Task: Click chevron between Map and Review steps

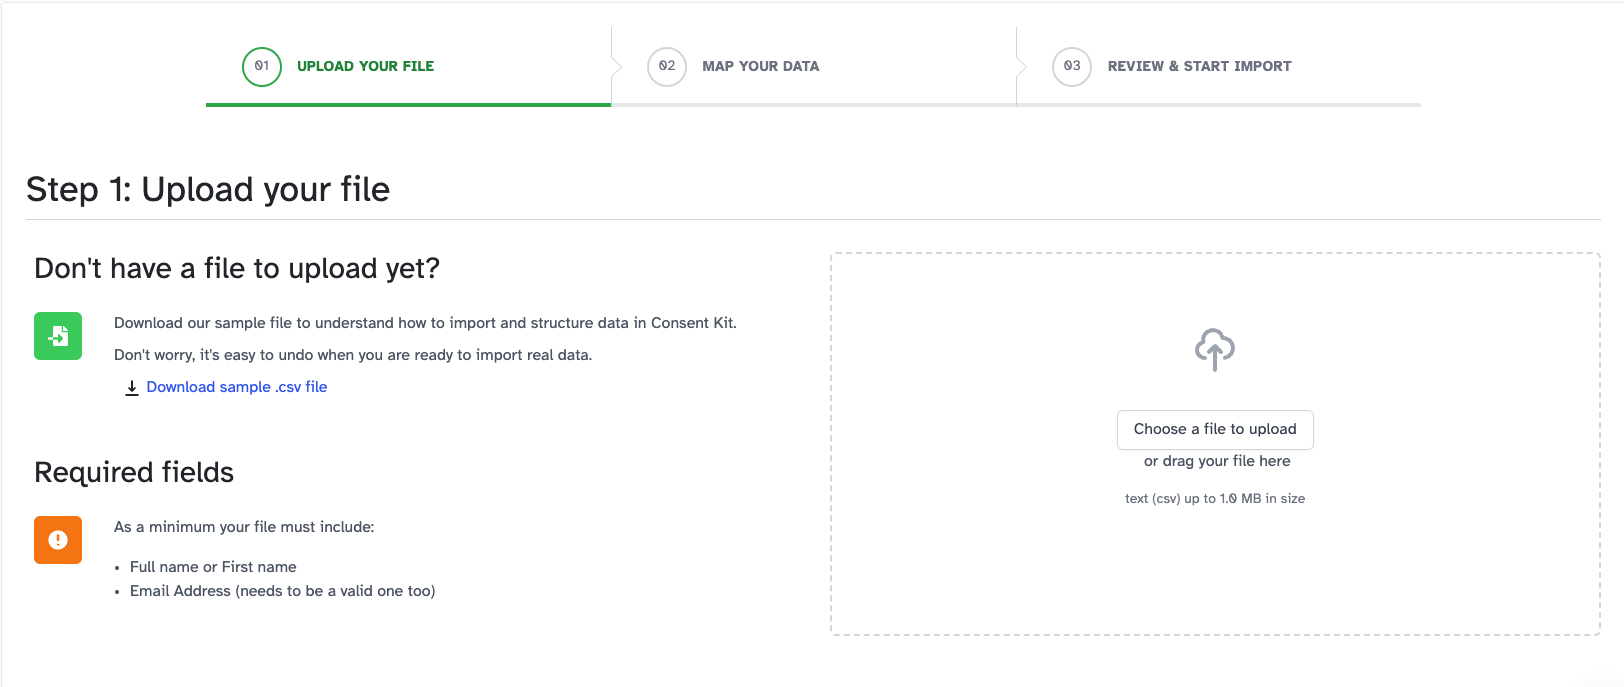Action: click(1021, 67)
